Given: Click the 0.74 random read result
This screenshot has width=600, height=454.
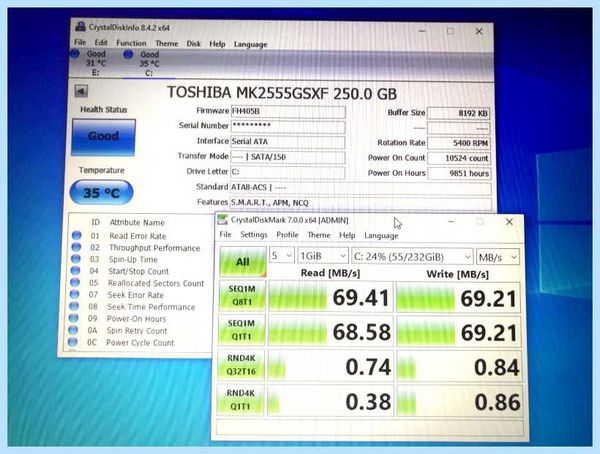Looking at the screenshot, I should click(330, 367).
